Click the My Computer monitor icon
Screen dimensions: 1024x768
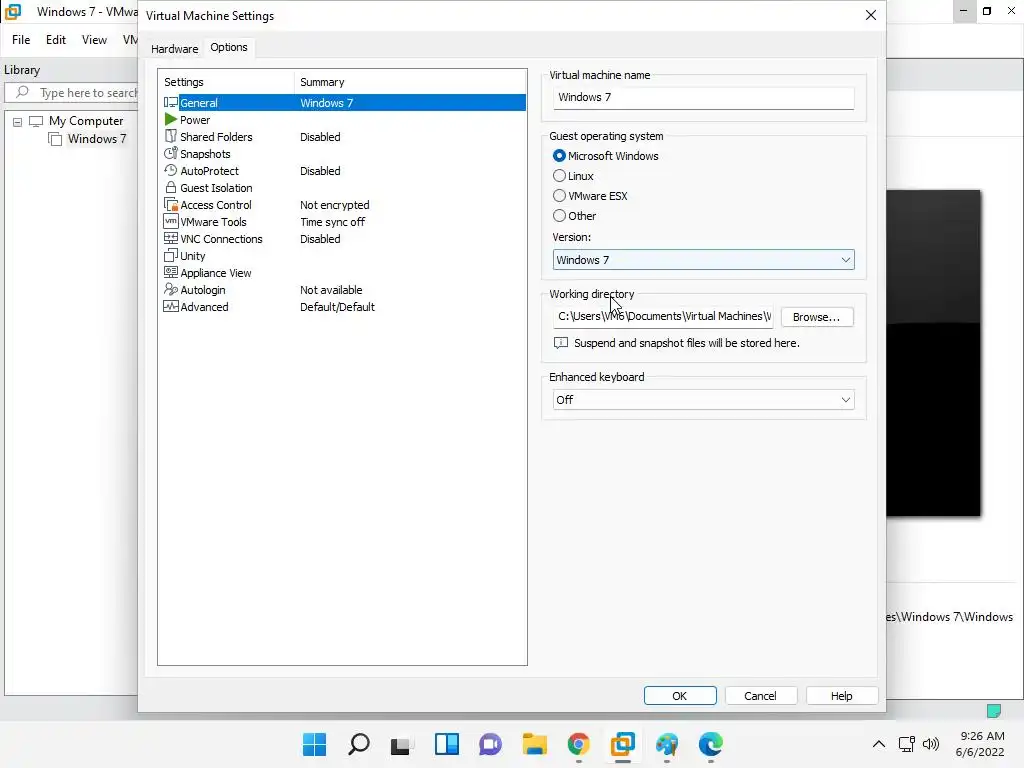(36, 121)
